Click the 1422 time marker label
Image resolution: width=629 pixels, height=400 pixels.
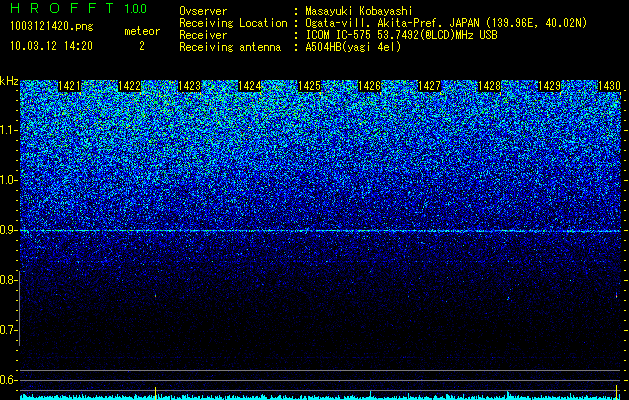click(129, 86)
